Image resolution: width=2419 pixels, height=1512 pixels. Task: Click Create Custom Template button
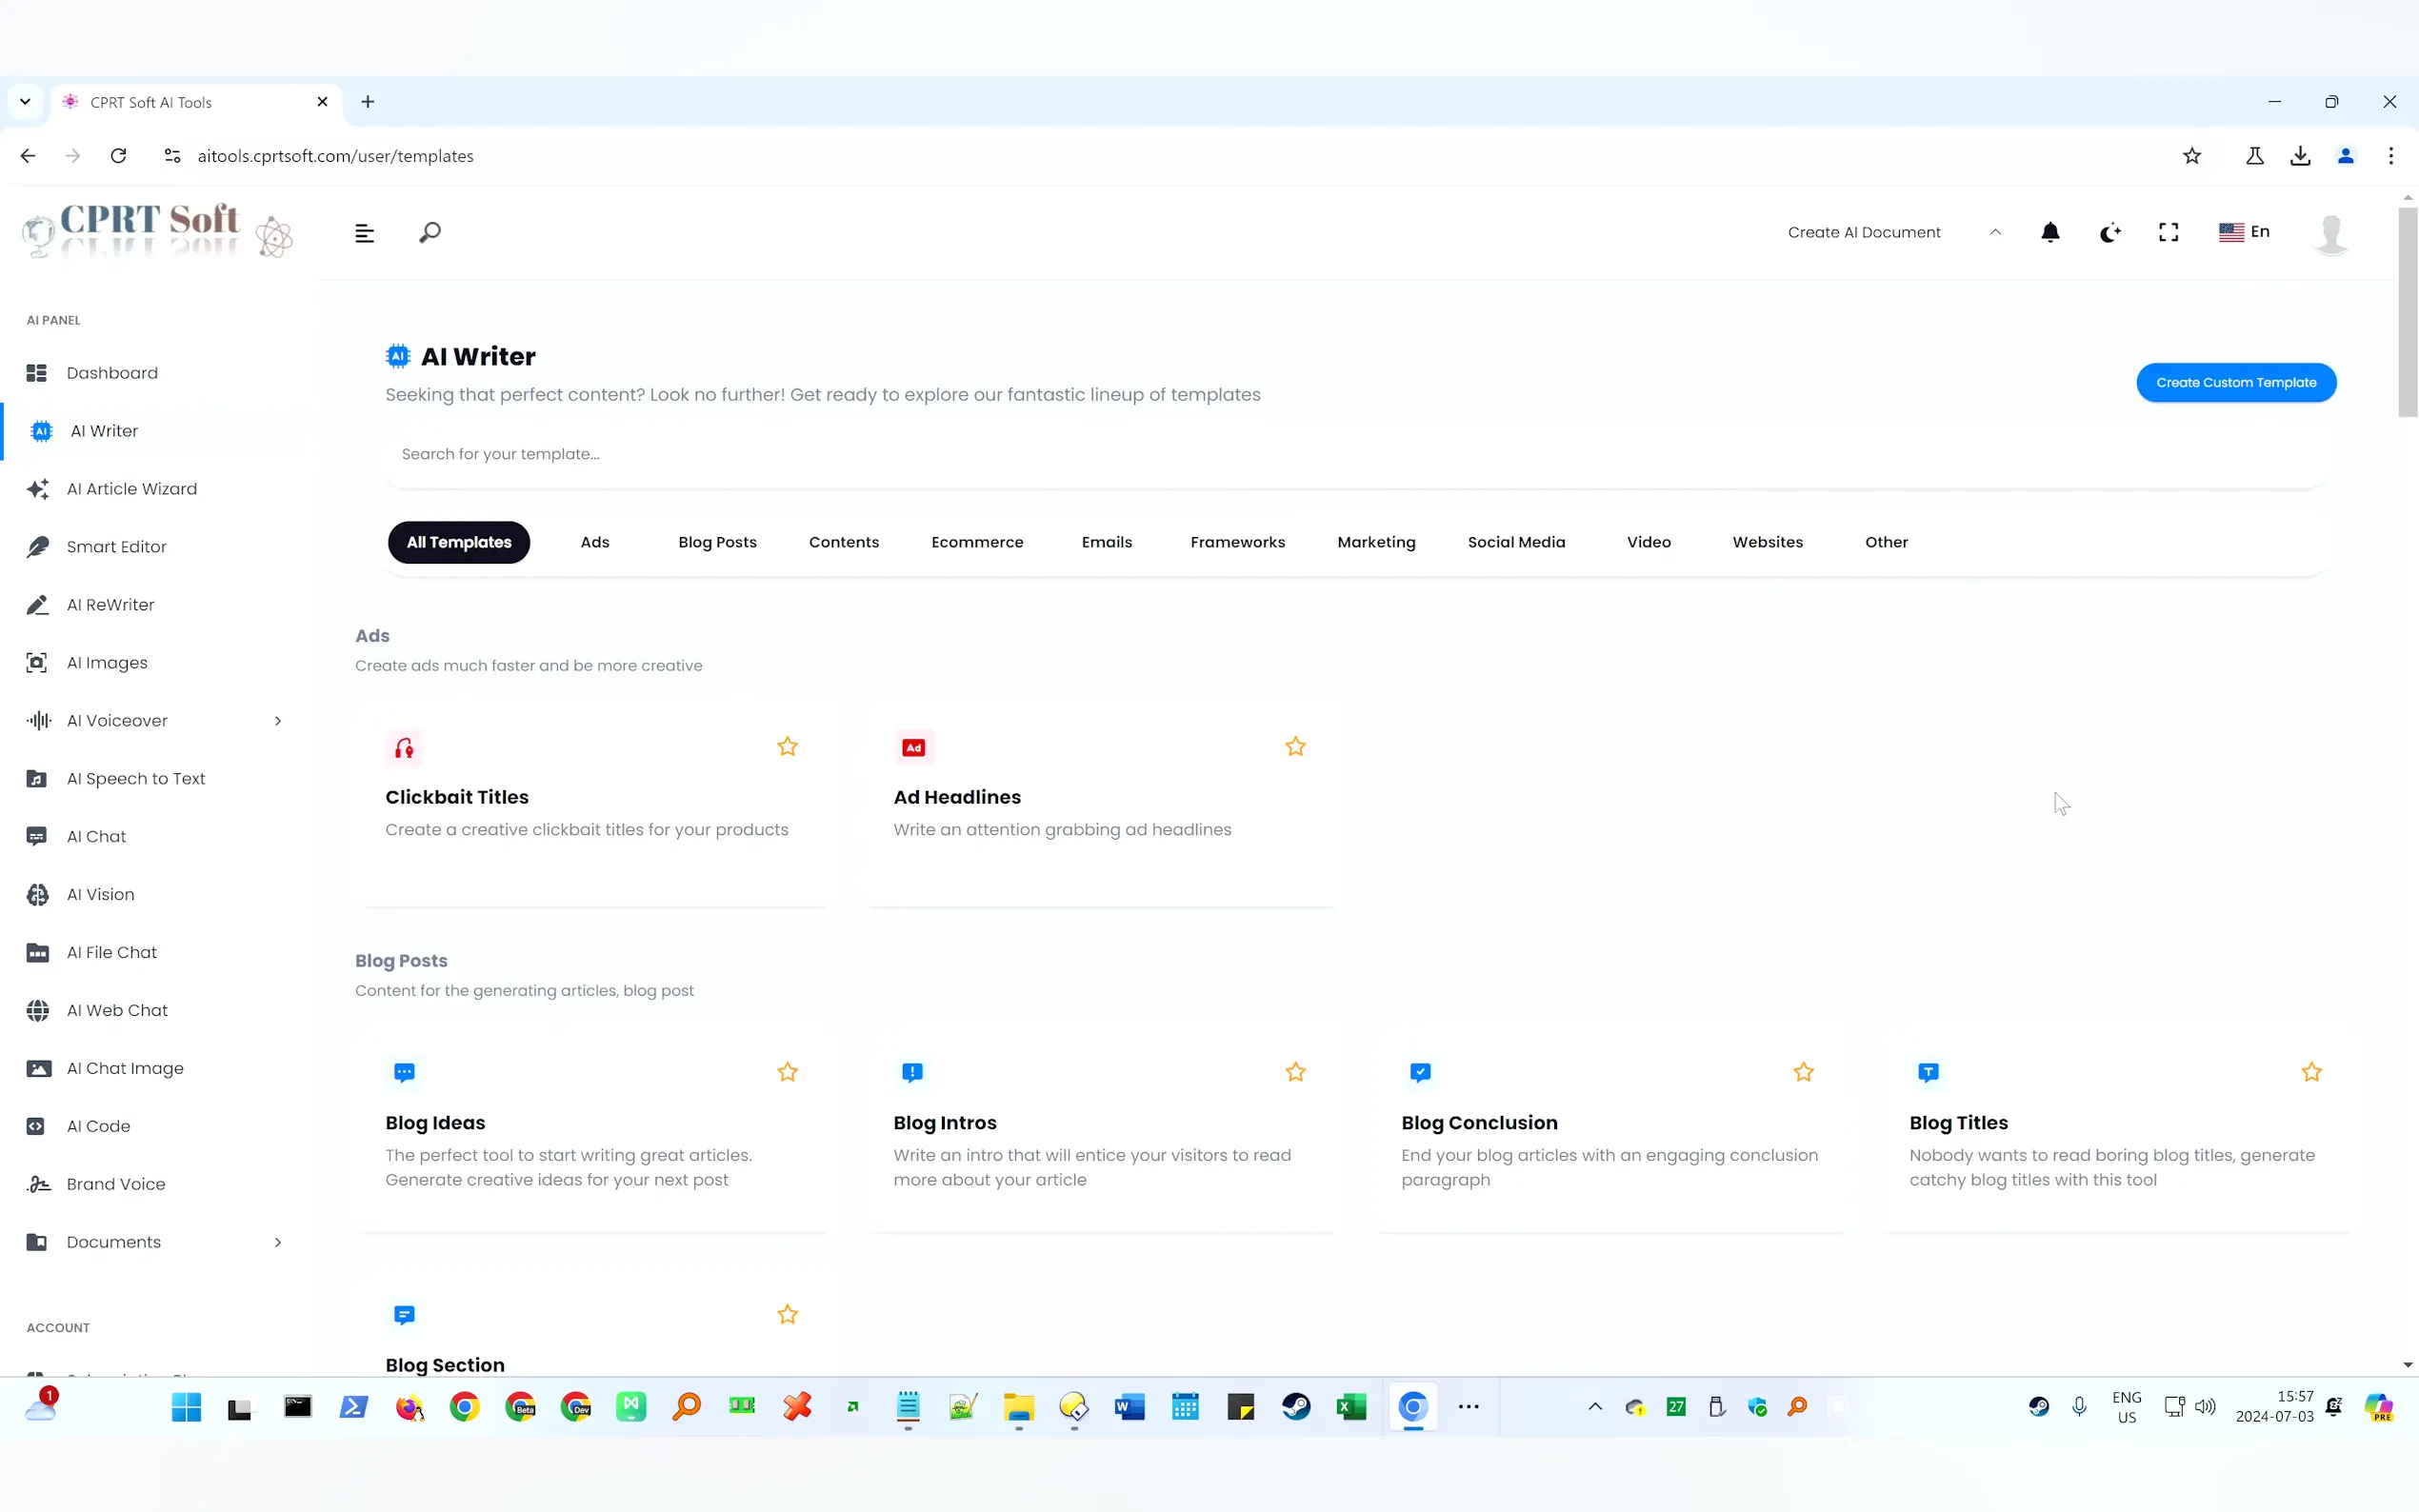[x=2235, y=382]
